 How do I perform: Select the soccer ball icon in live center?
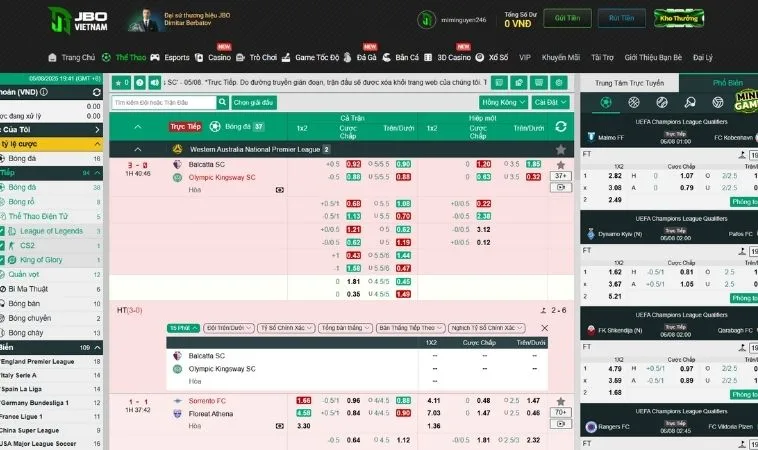point(607,102)
